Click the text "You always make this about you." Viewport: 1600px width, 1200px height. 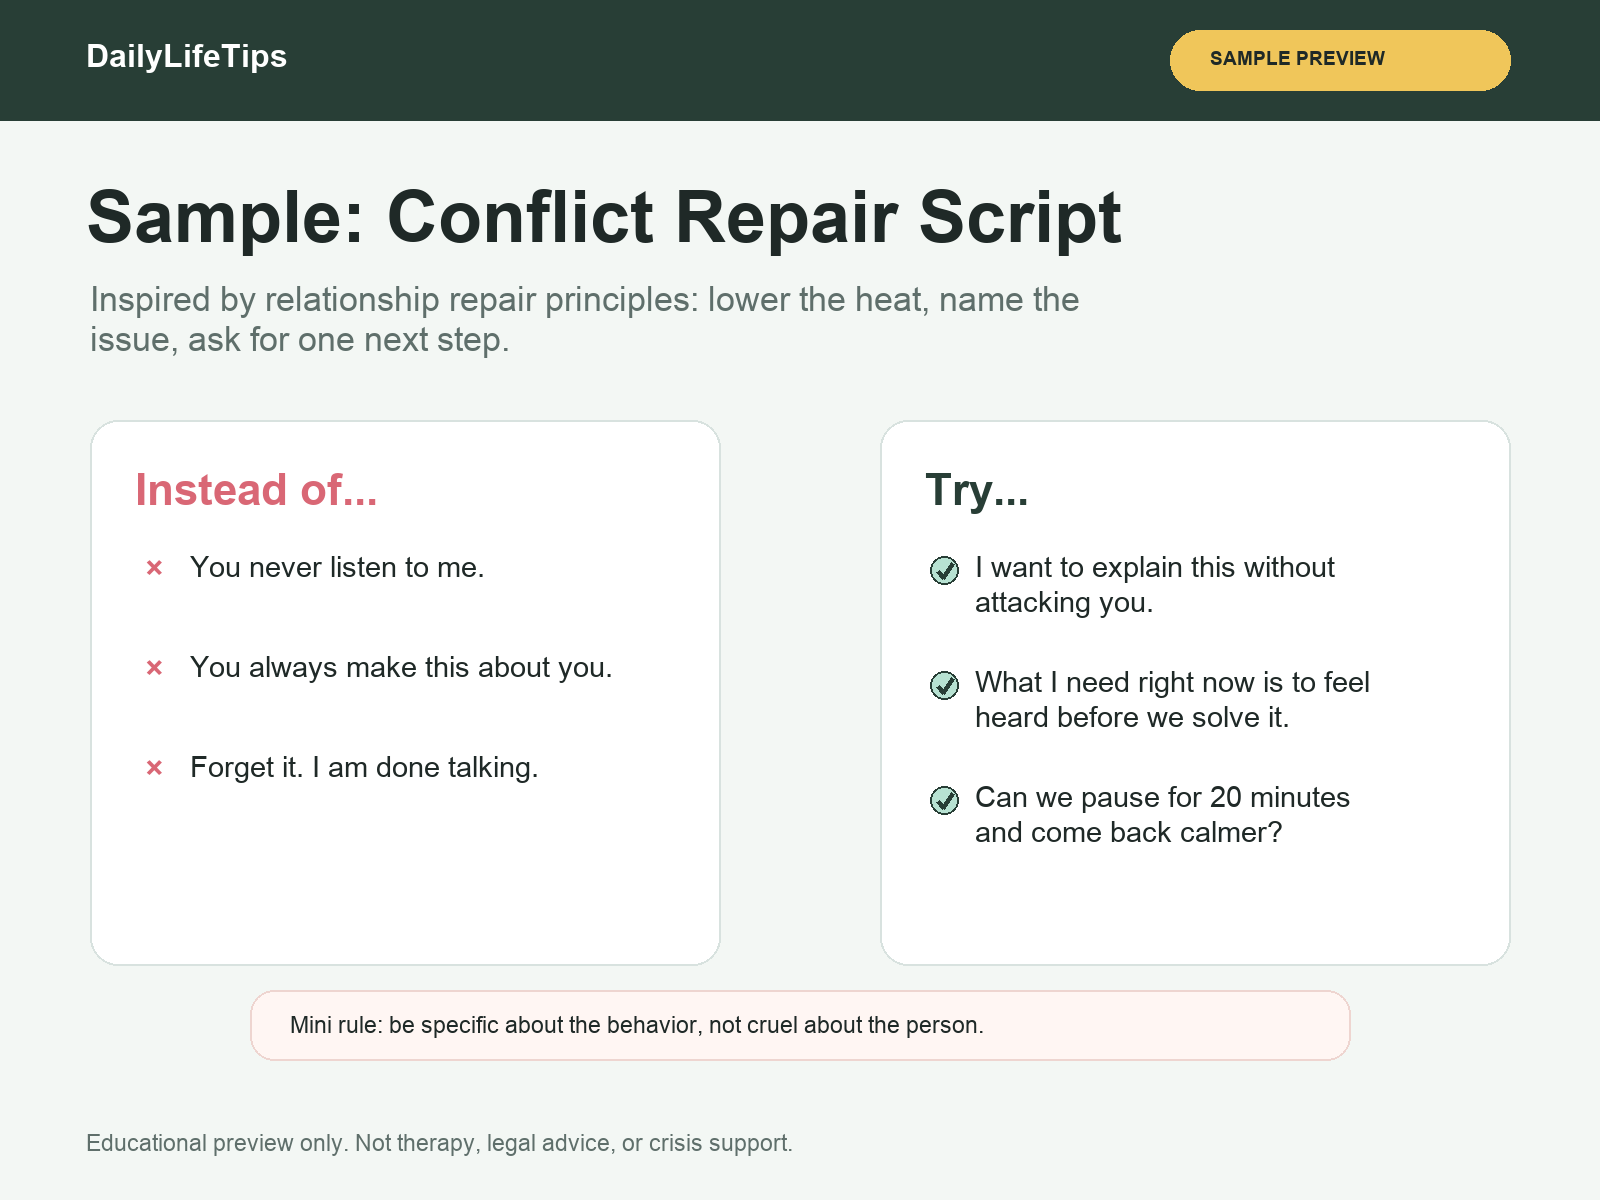coord(401,668)
